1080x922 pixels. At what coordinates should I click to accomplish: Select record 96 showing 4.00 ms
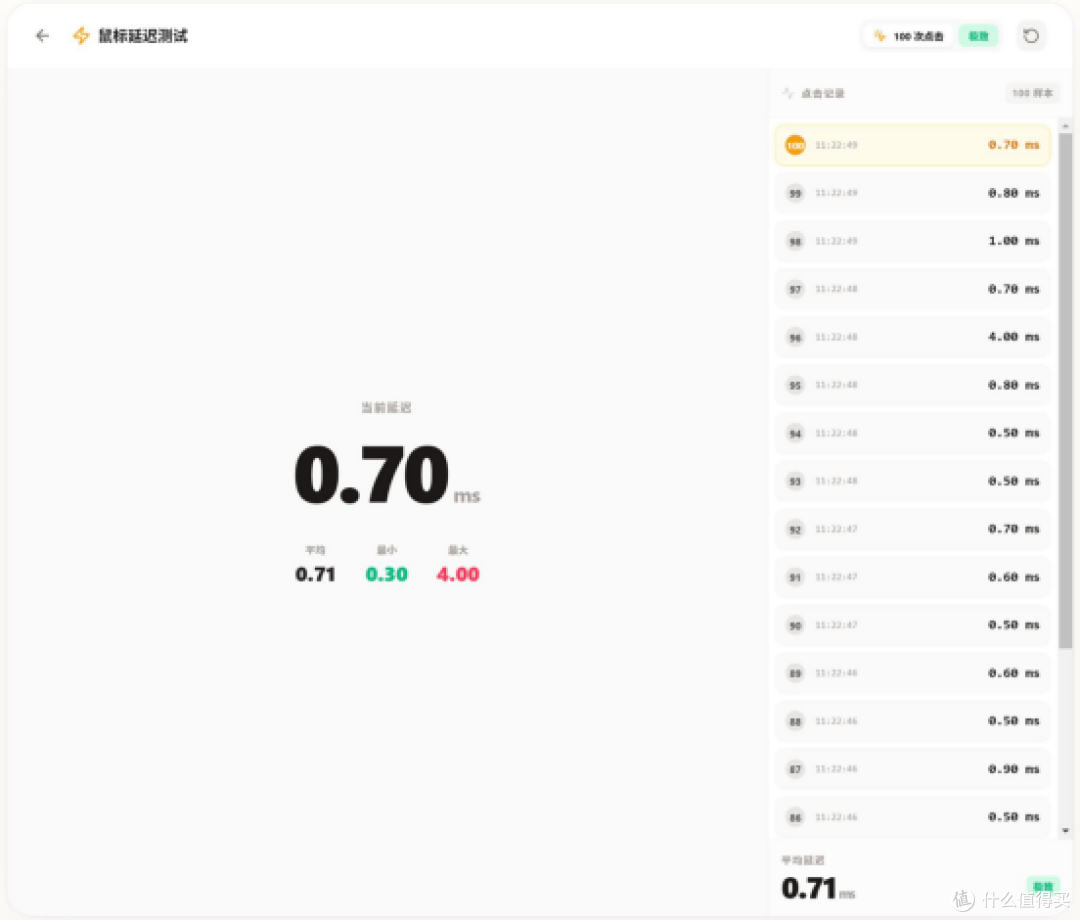pos(912,337)
